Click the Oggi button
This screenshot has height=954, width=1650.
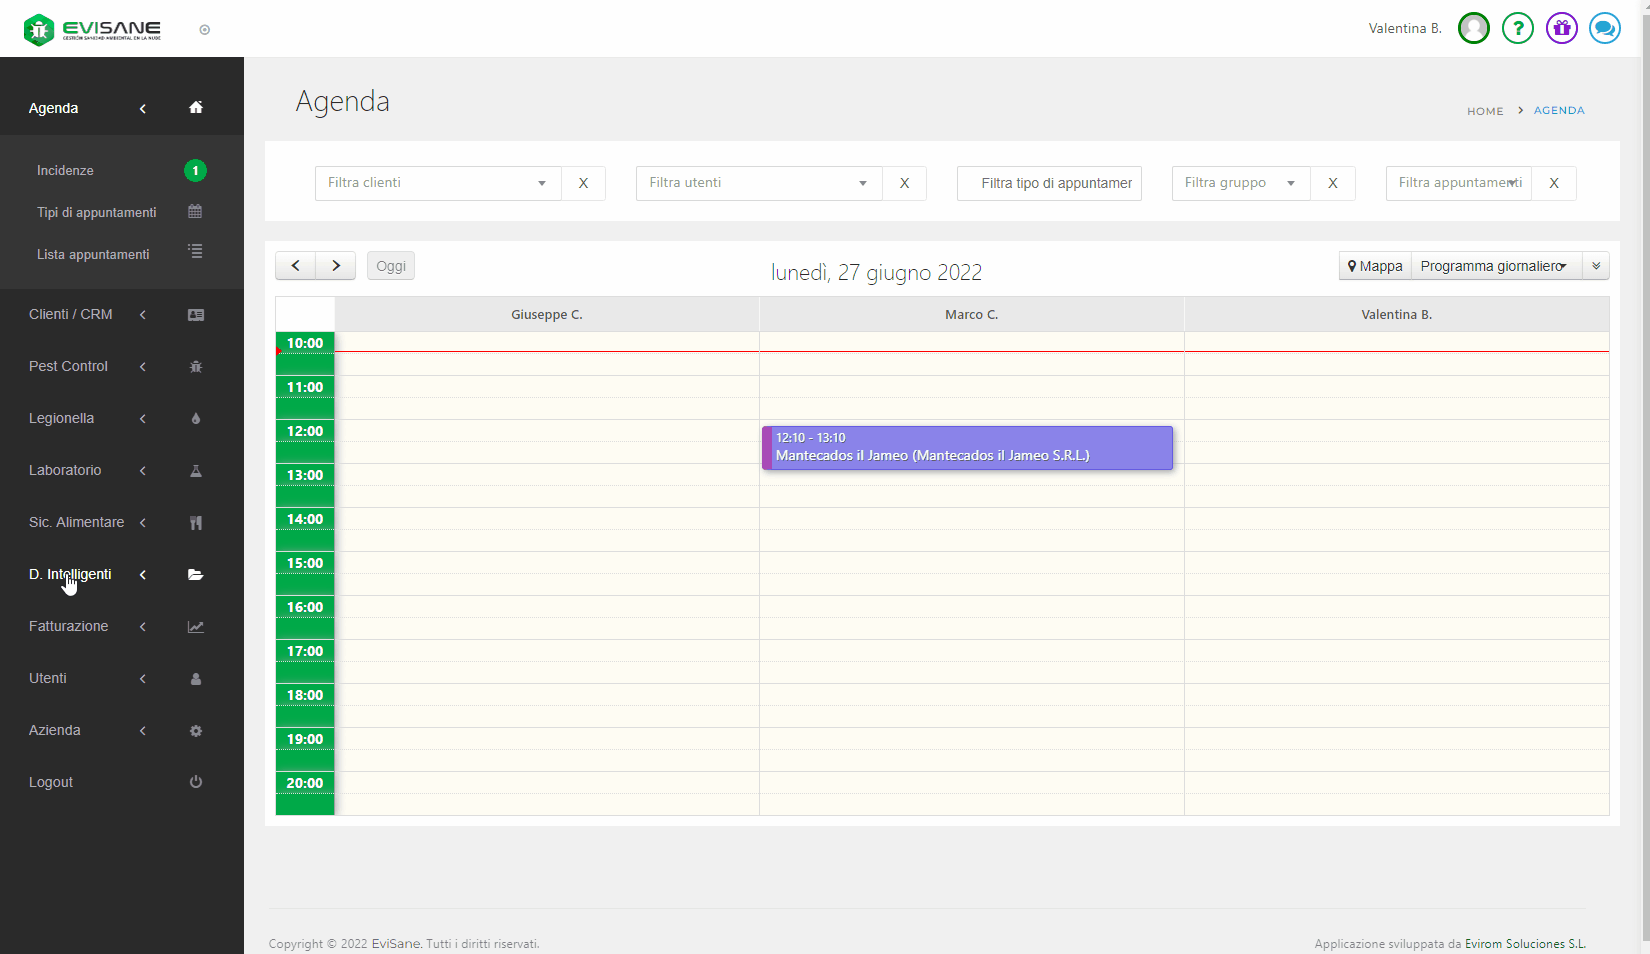click(391, 266)
